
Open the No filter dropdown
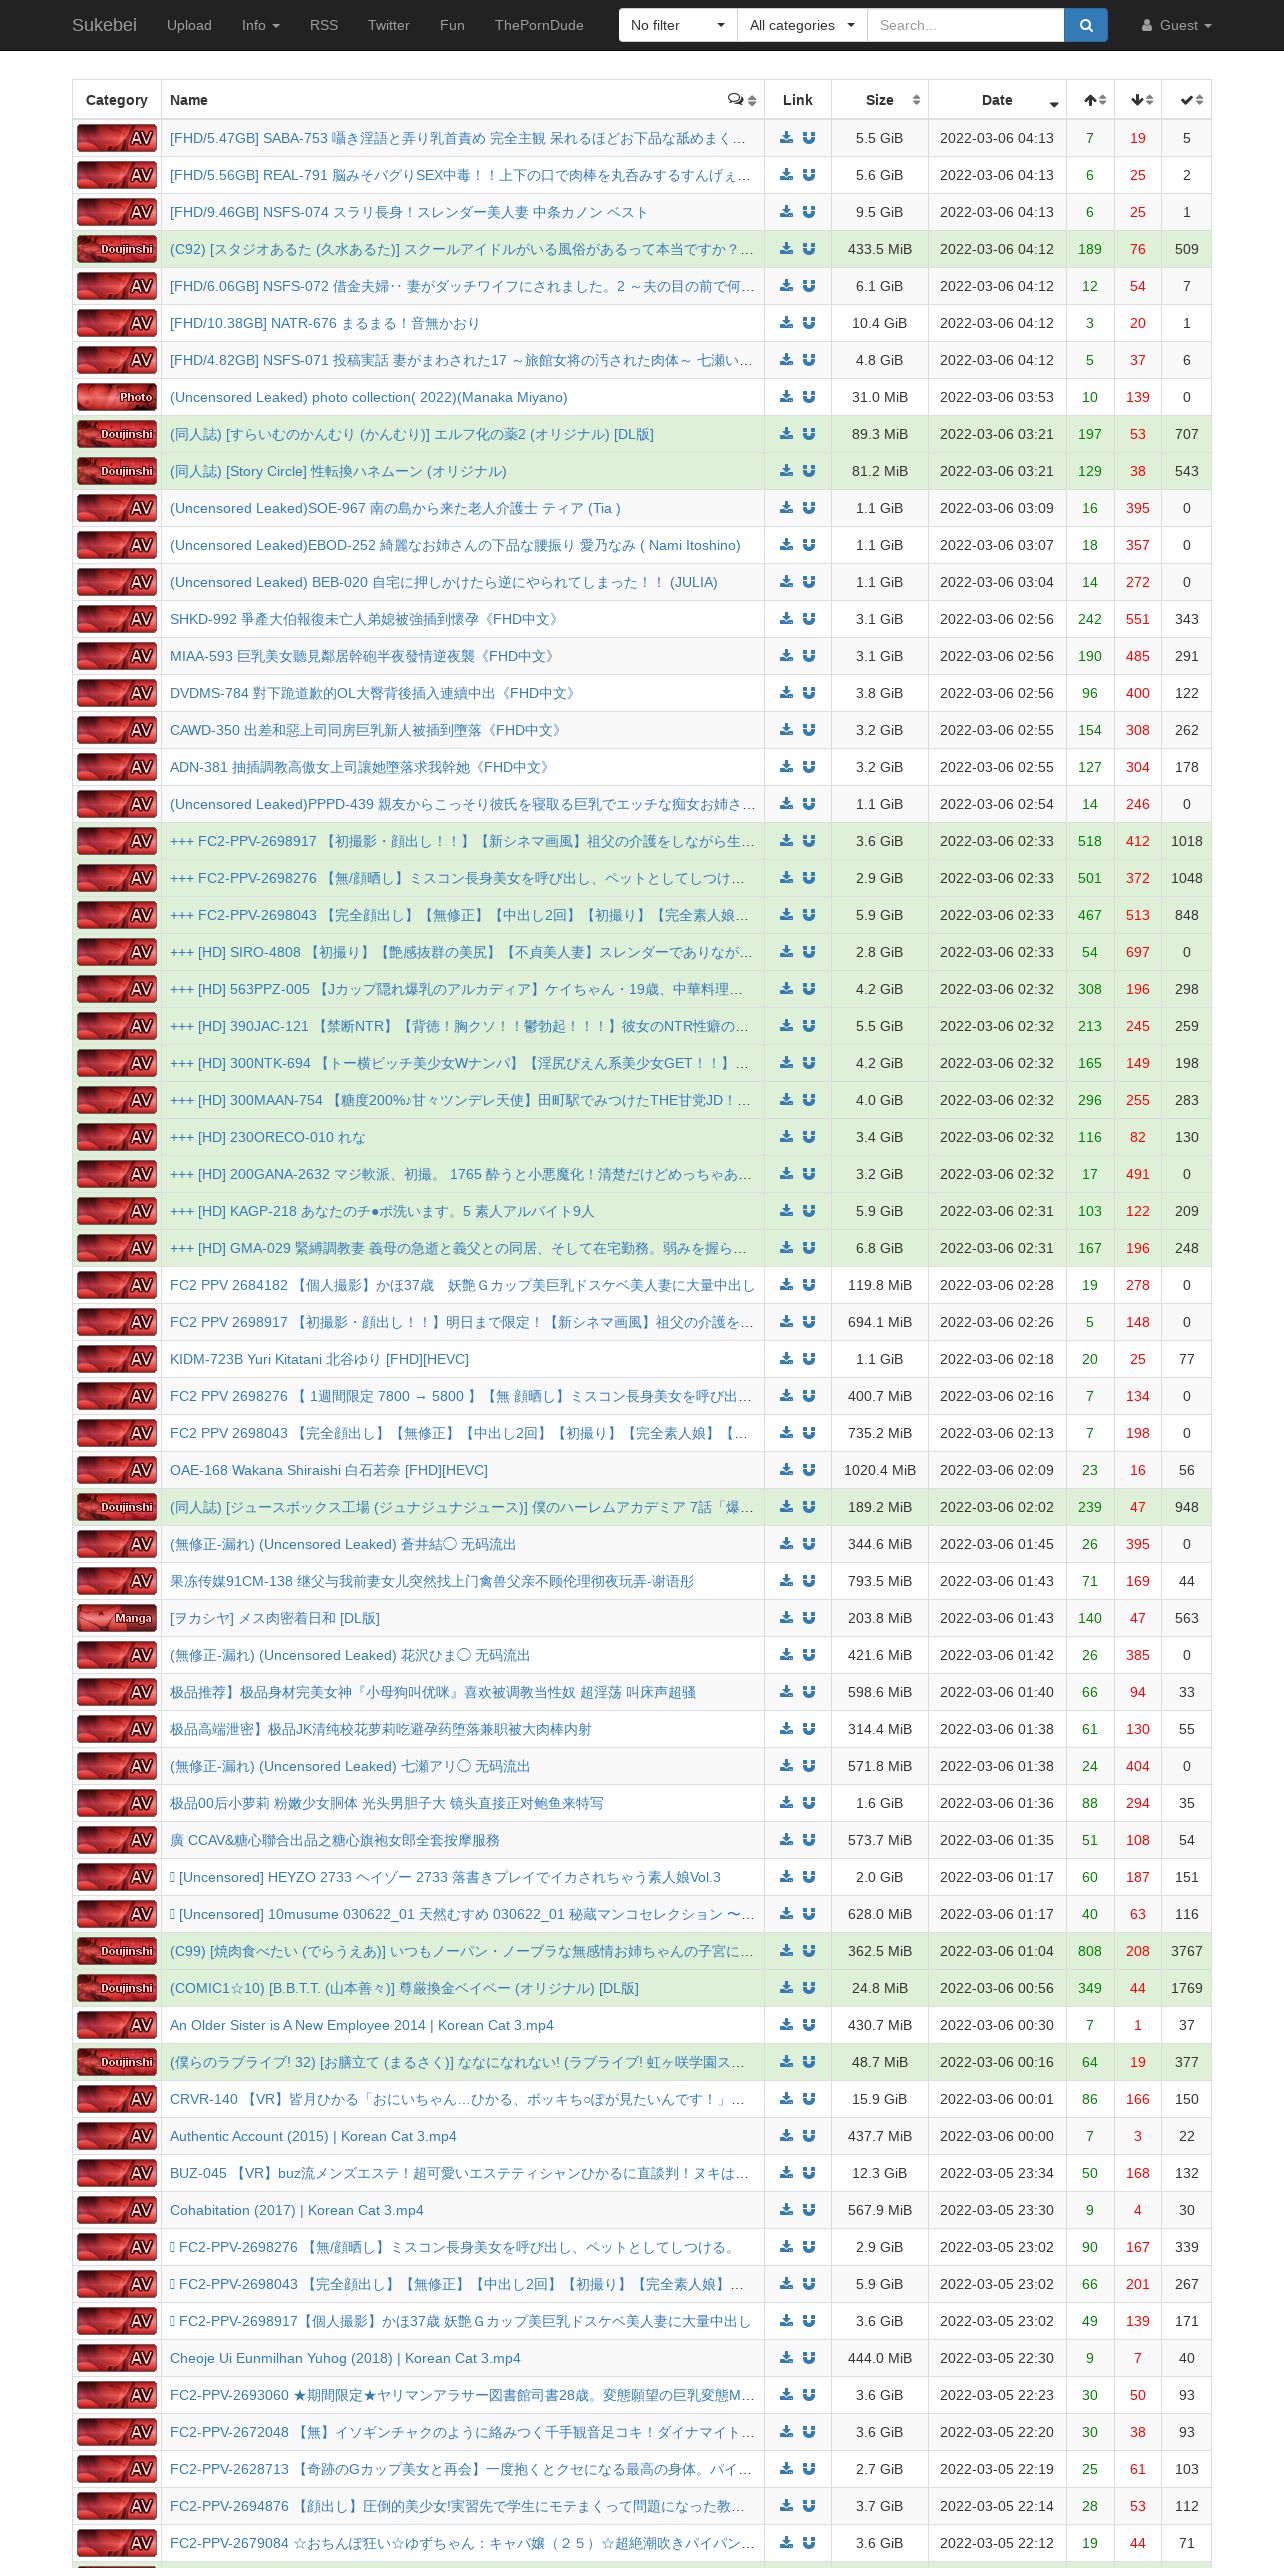pyautogui.click(x=678, y=25)
